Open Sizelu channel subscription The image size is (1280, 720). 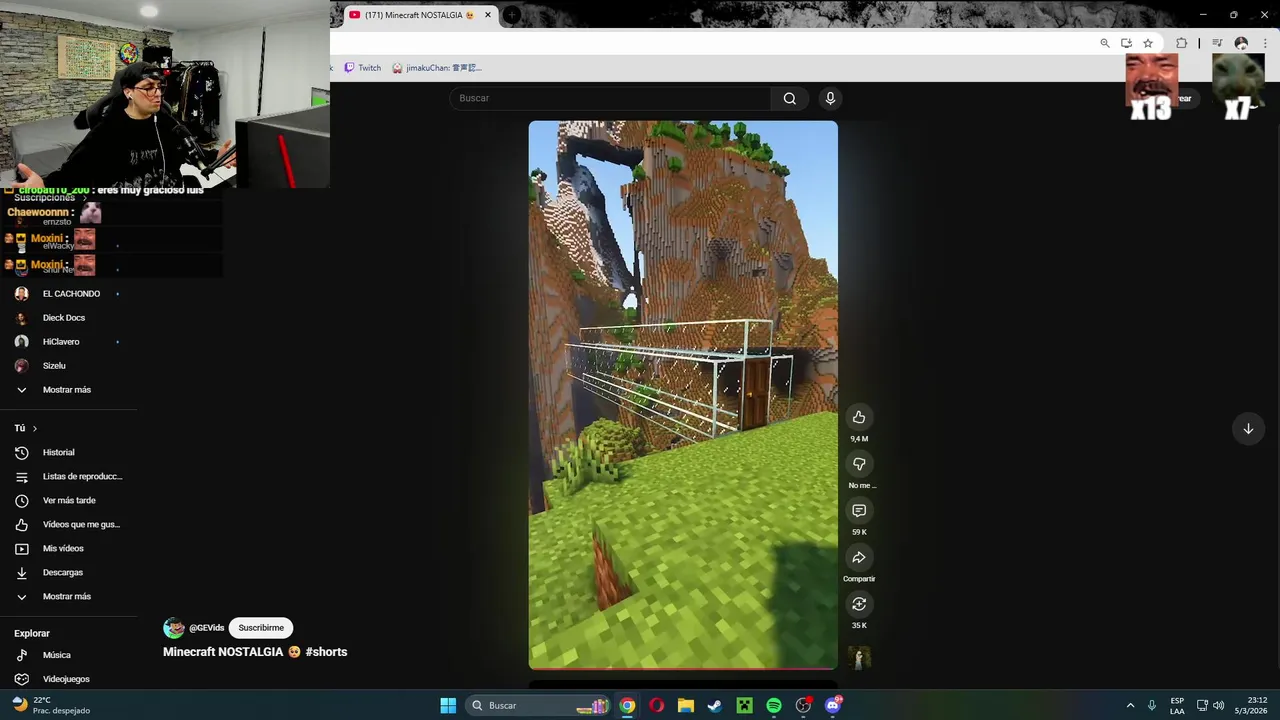click(x=68, y=366)
